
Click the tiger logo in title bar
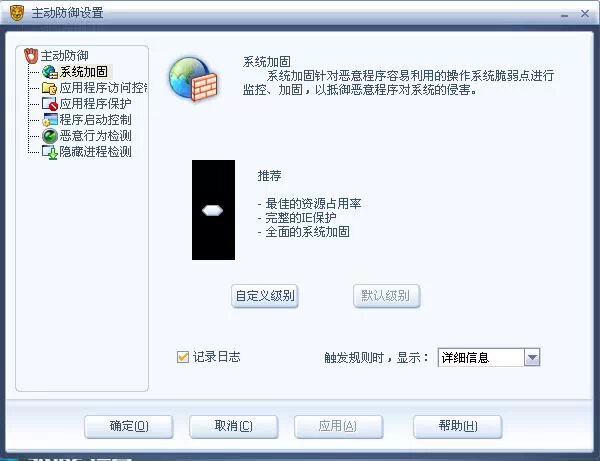pos(17,13)
